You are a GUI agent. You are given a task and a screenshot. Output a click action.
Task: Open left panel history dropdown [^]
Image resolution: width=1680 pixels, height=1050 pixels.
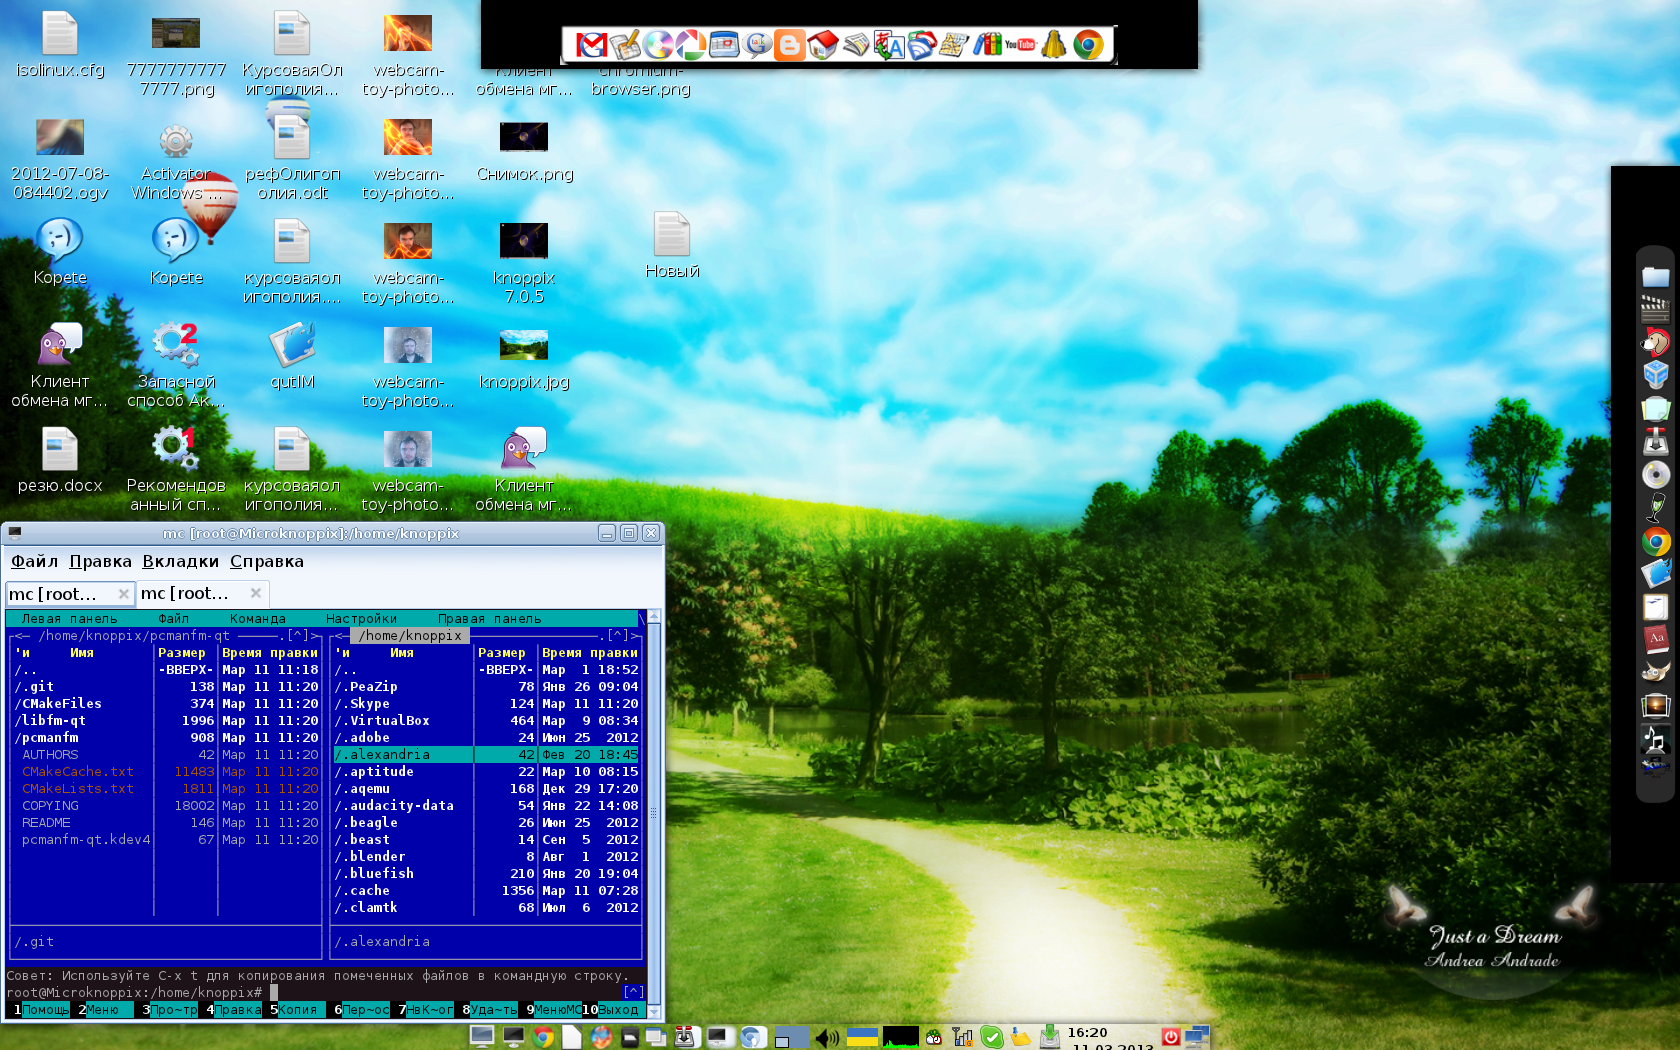coord(297,636)
